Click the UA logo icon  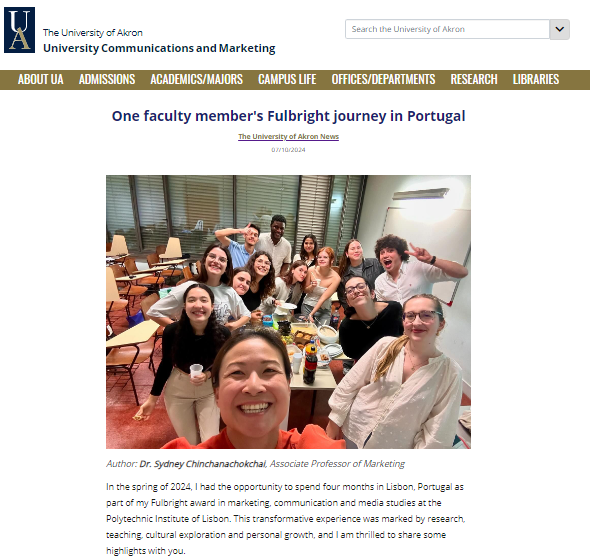[x=20, y=30]
